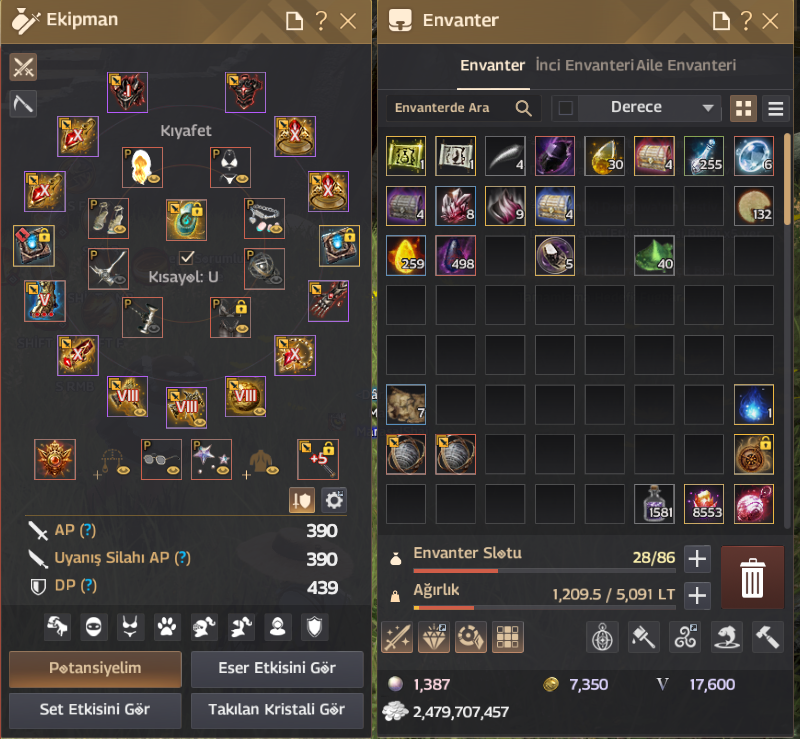
Task: Toggle the sword and shield display button
Action: (302, 500)
